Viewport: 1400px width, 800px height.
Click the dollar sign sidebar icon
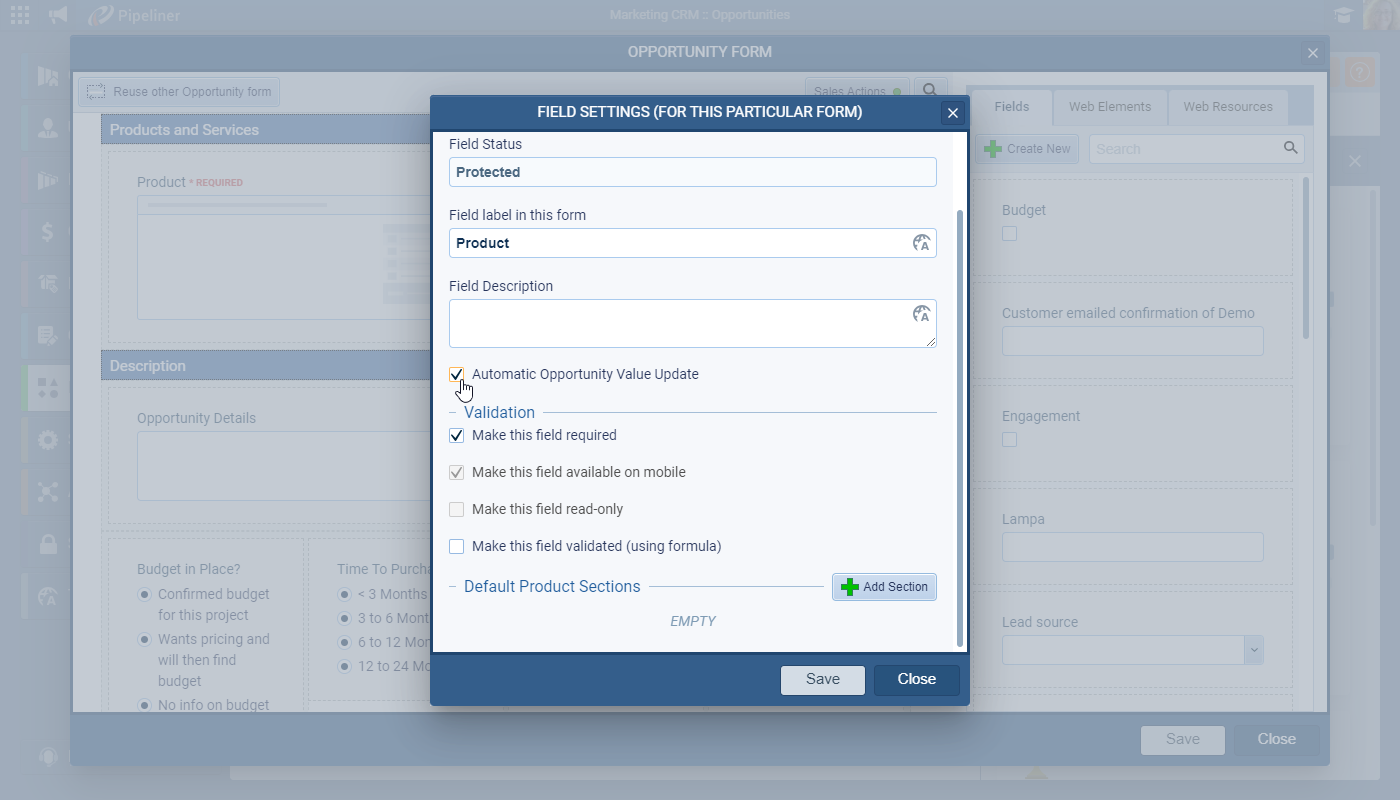tap(47, 232)
